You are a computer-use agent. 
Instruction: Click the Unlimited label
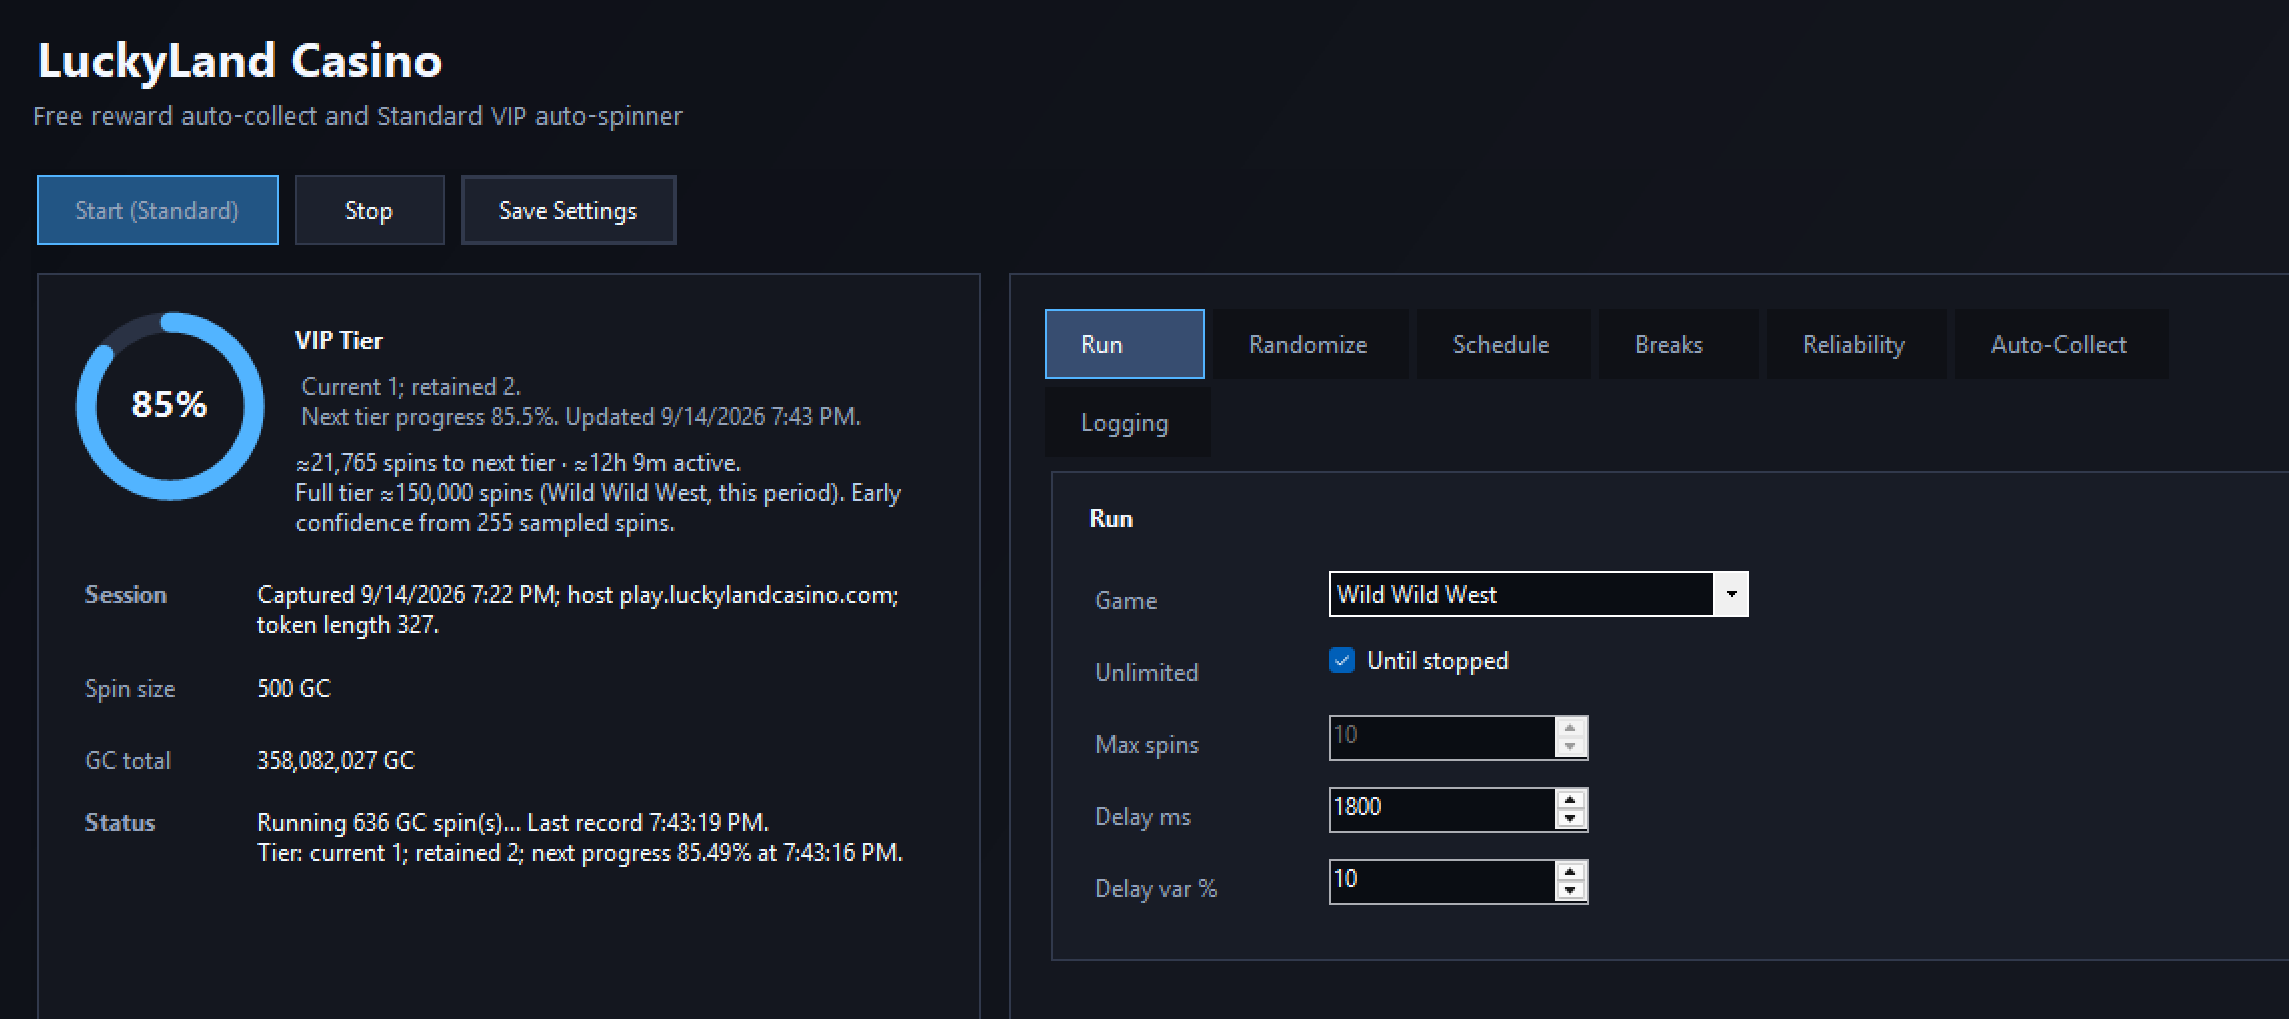point(1147,672)
